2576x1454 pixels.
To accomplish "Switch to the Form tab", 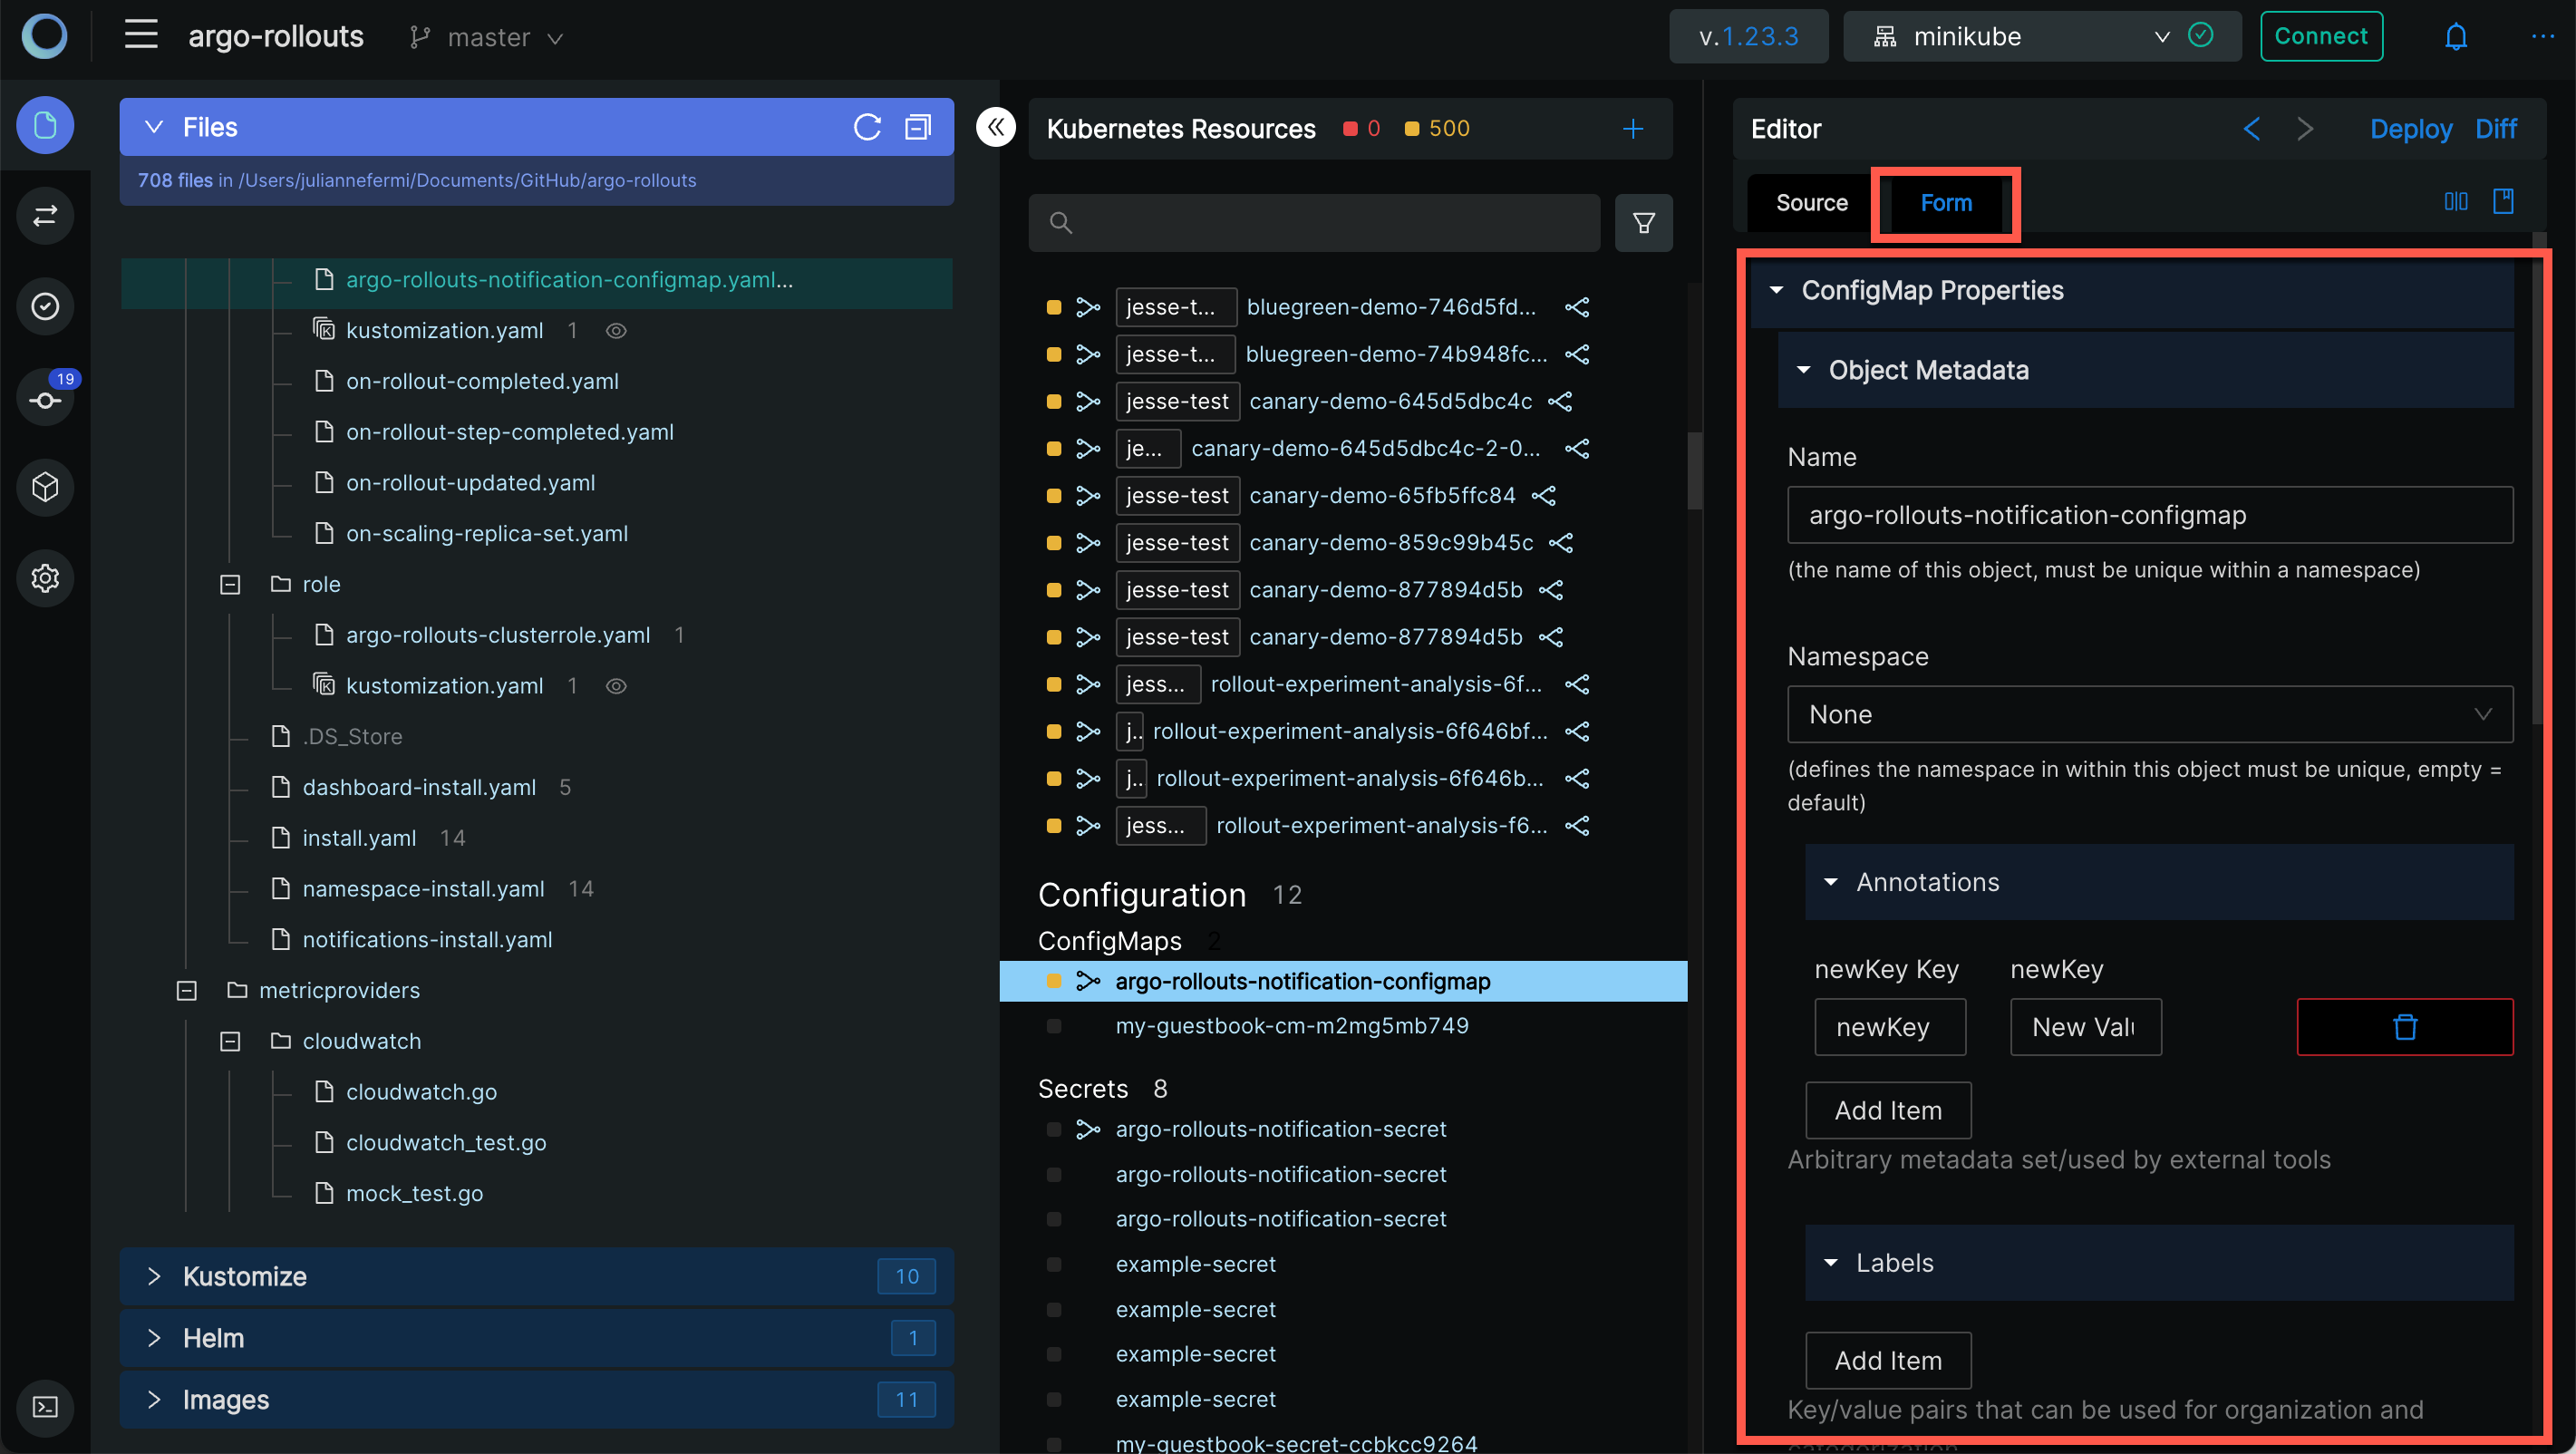I will pyautogui.click(x=1945, y=203).
